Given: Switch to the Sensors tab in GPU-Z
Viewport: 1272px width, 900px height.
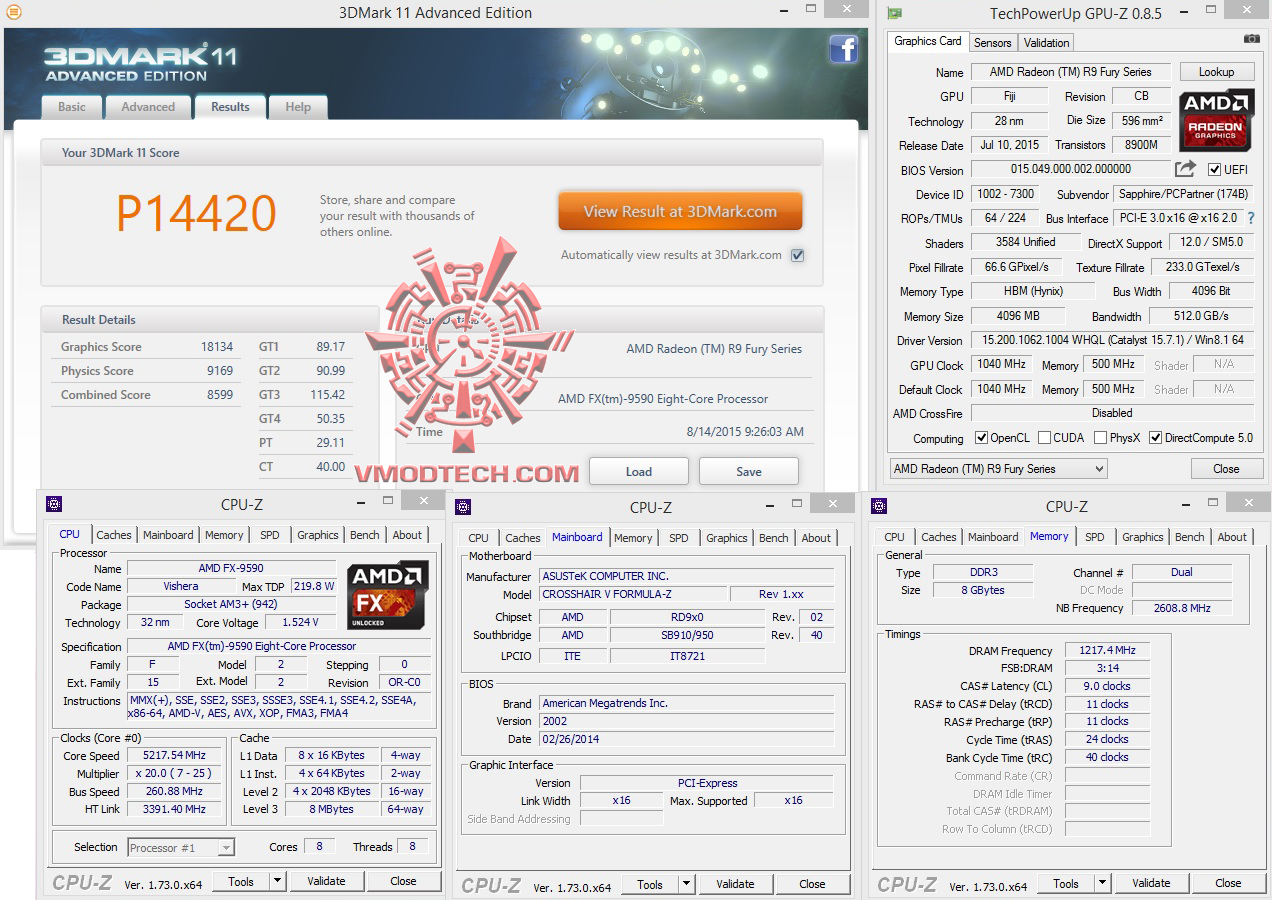Looking at the screenshot, I should [992, 42].
